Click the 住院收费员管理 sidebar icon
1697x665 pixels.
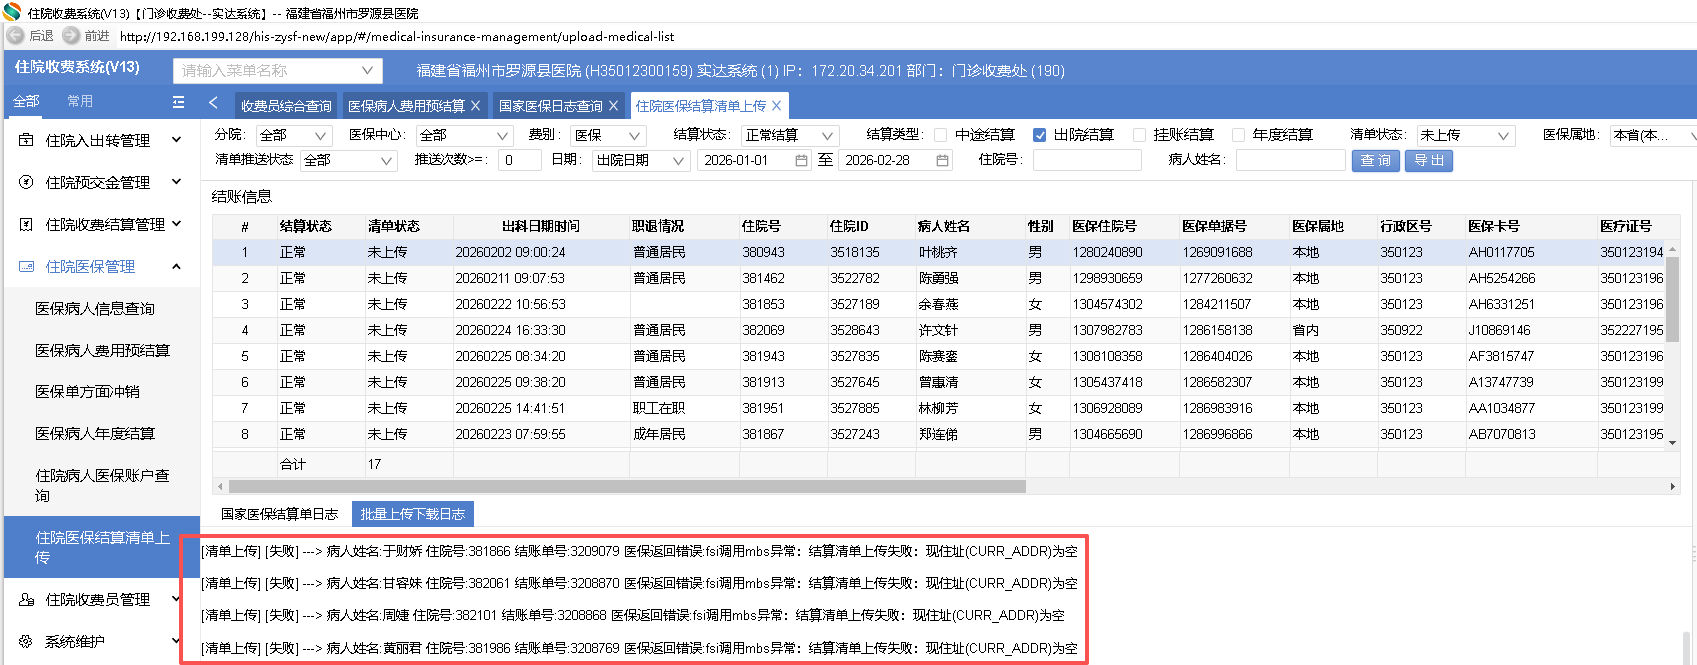[x=26, y=599]
